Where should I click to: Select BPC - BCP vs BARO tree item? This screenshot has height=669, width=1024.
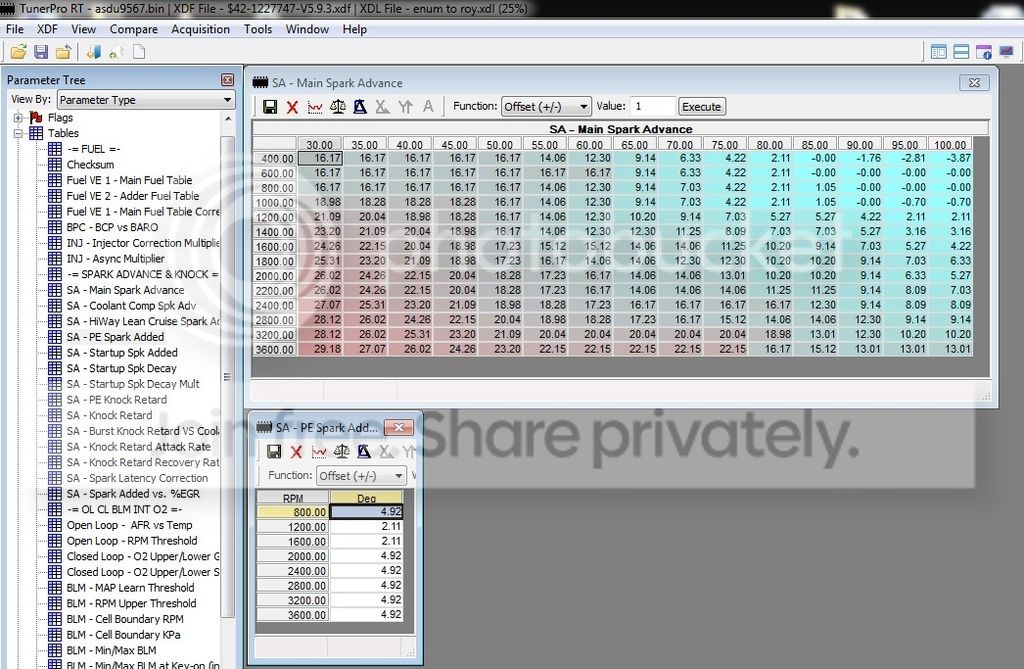pyautogui.click(x=112, y=227)
